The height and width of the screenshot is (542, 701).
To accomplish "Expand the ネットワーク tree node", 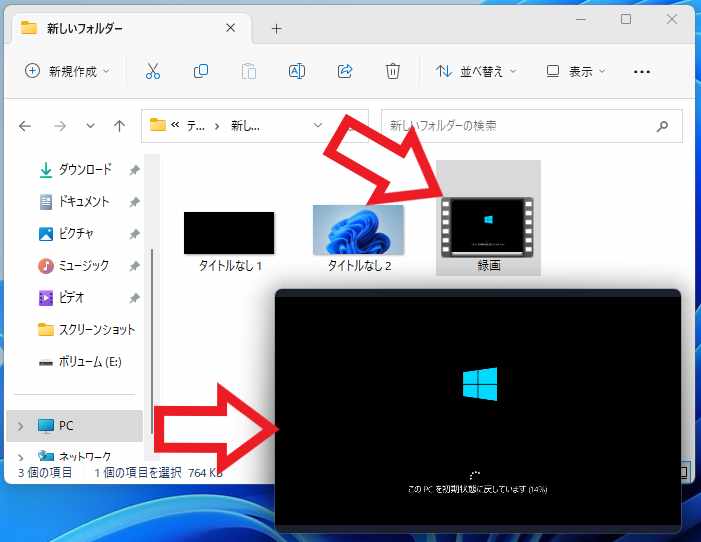I will pyautogui.click(x=20, y=457).
